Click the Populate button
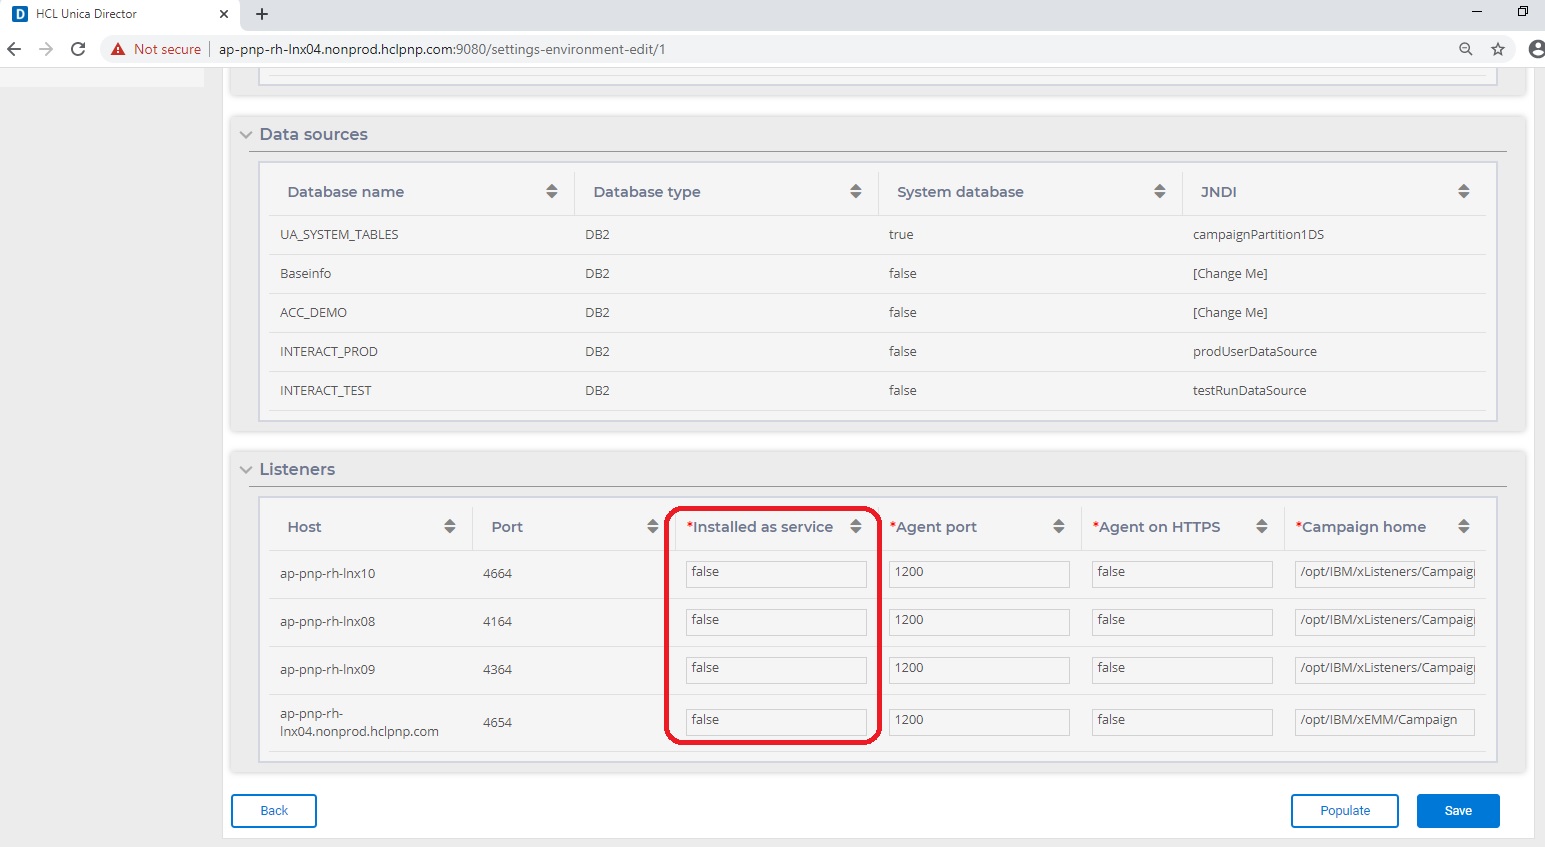The width and height of the screenshot is (1545, 847). 1344,811
